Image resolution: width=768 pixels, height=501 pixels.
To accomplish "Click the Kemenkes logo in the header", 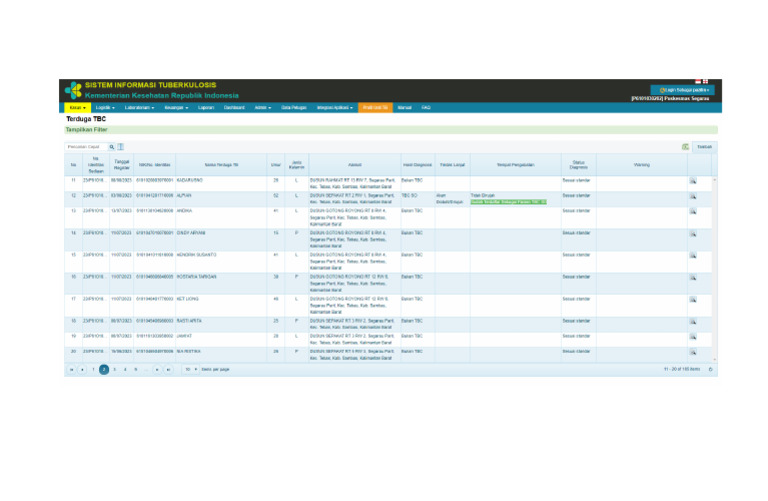I will [x=73, y=90].
